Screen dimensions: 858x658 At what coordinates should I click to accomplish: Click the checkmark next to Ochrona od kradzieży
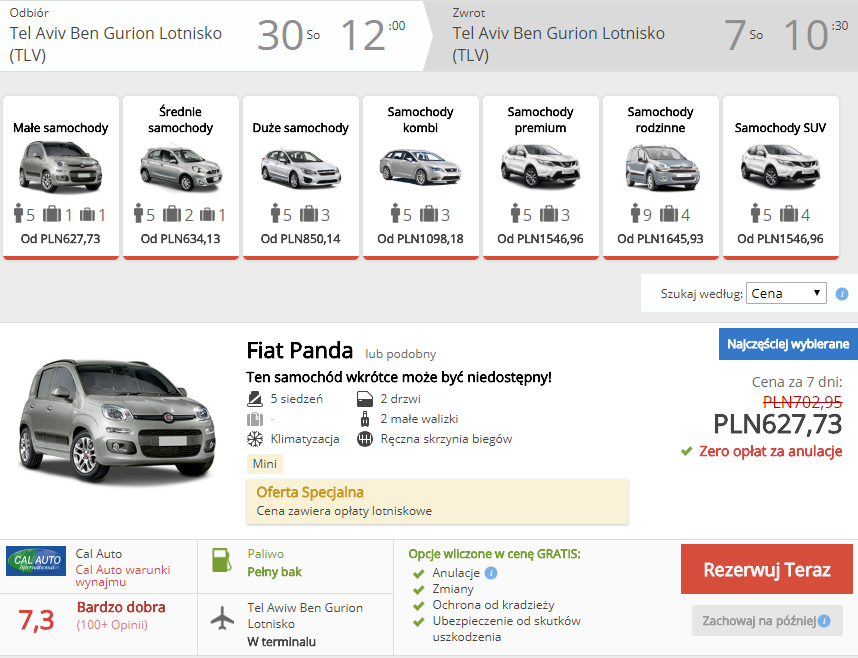pos(419,606)
